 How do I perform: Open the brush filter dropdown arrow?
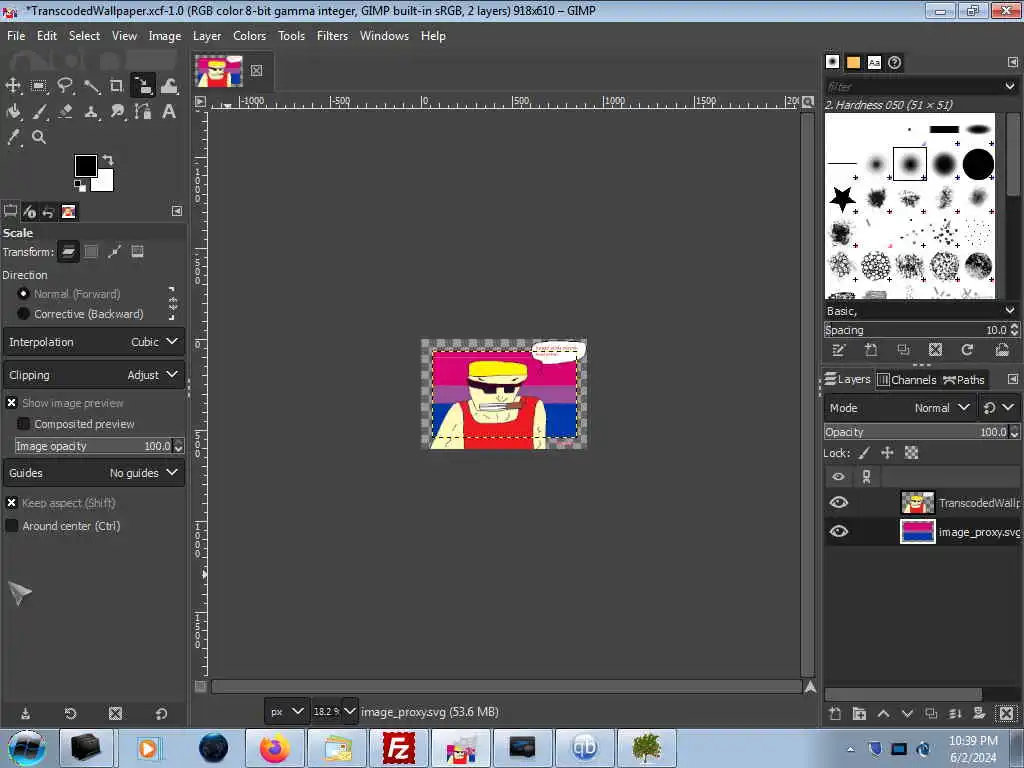pos(1010,86)
